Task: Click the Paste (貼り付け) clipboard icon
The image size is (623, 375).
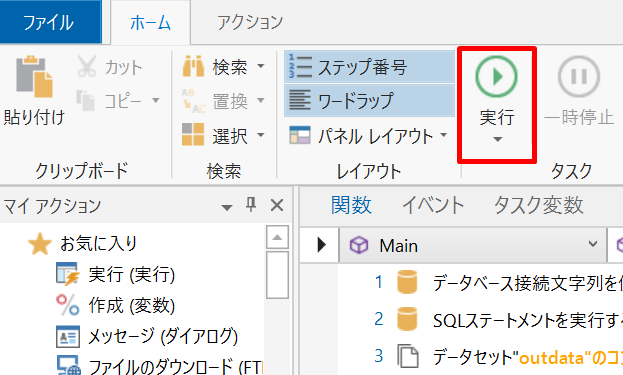Action: click(x=34, y=77)
